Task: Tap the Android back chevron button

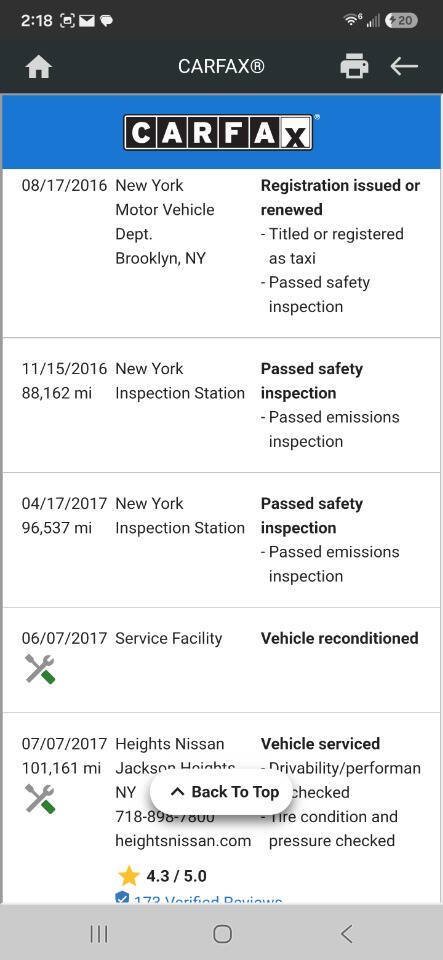Action: click(346, 934)
